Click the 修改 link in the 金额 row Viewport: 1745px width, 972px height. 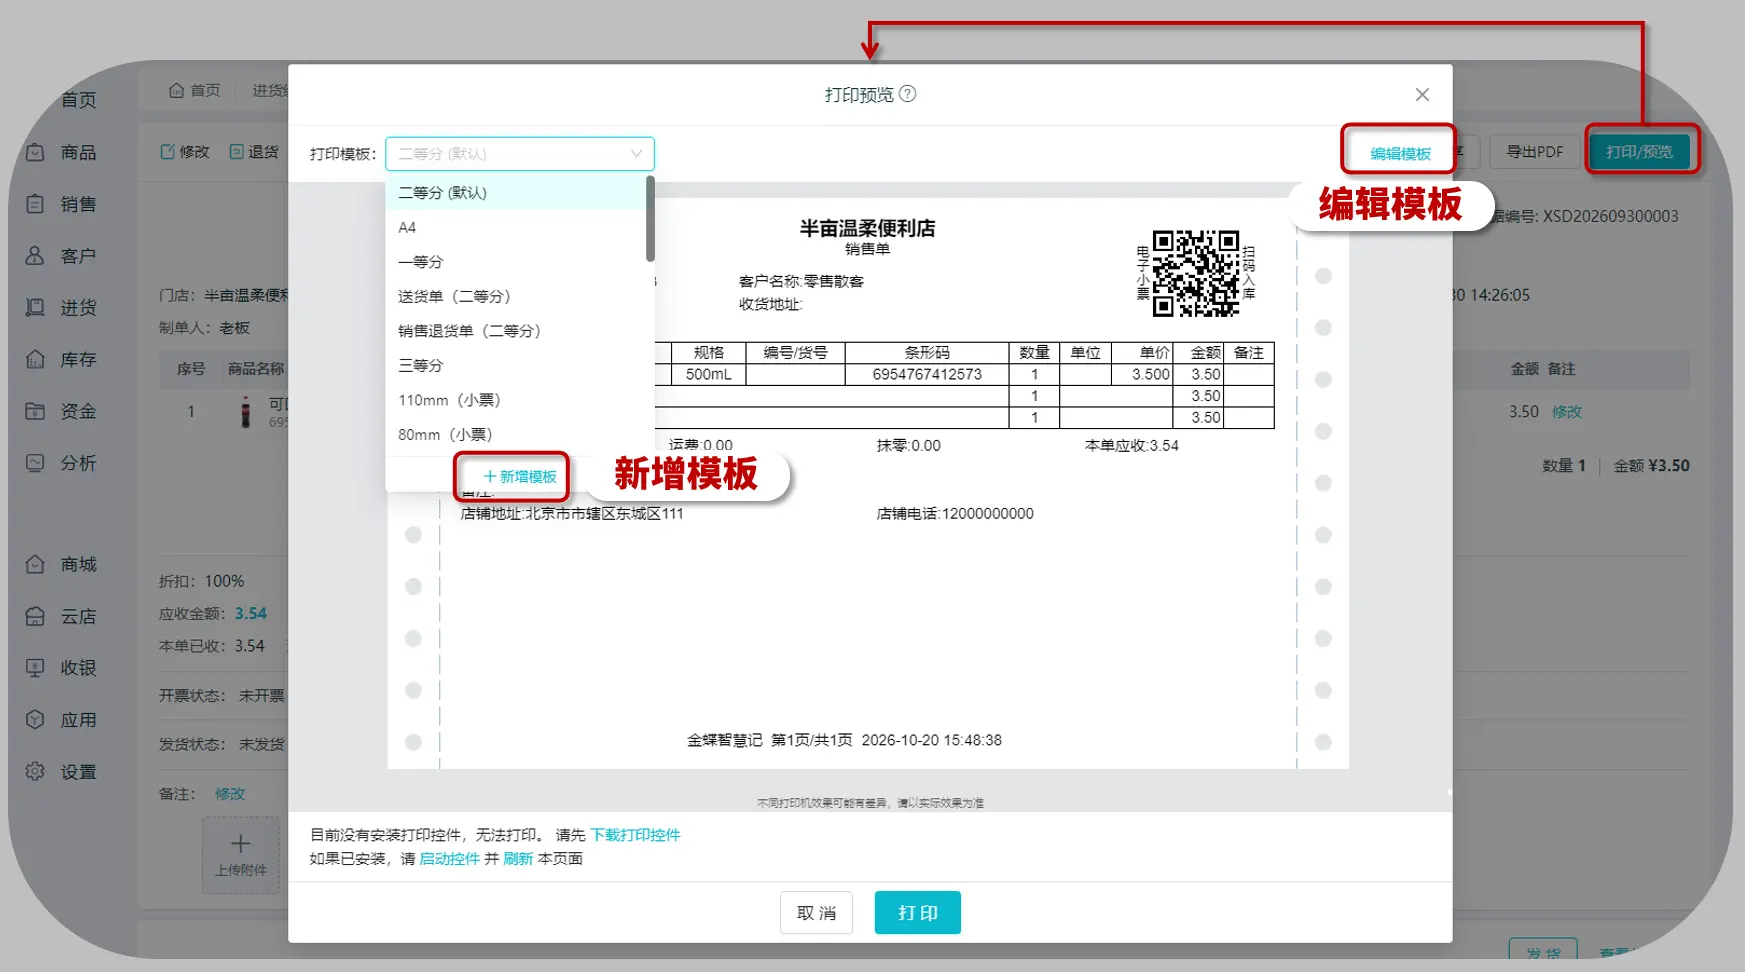click(x=1567, y=412)
